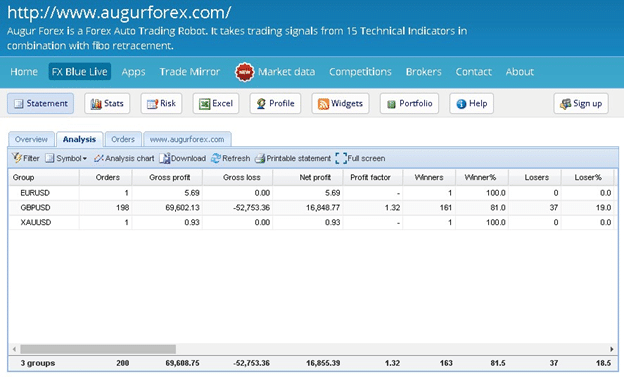Open the Widgets button
The width and height of the screenshot is (624, 377).
click(x=340, y=104)
